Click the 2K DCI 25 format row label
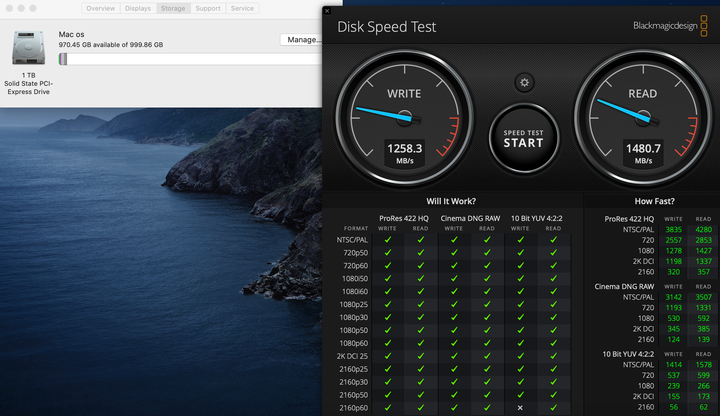The height and width of the screenshot is (416, 720). [x=352, y=356]
